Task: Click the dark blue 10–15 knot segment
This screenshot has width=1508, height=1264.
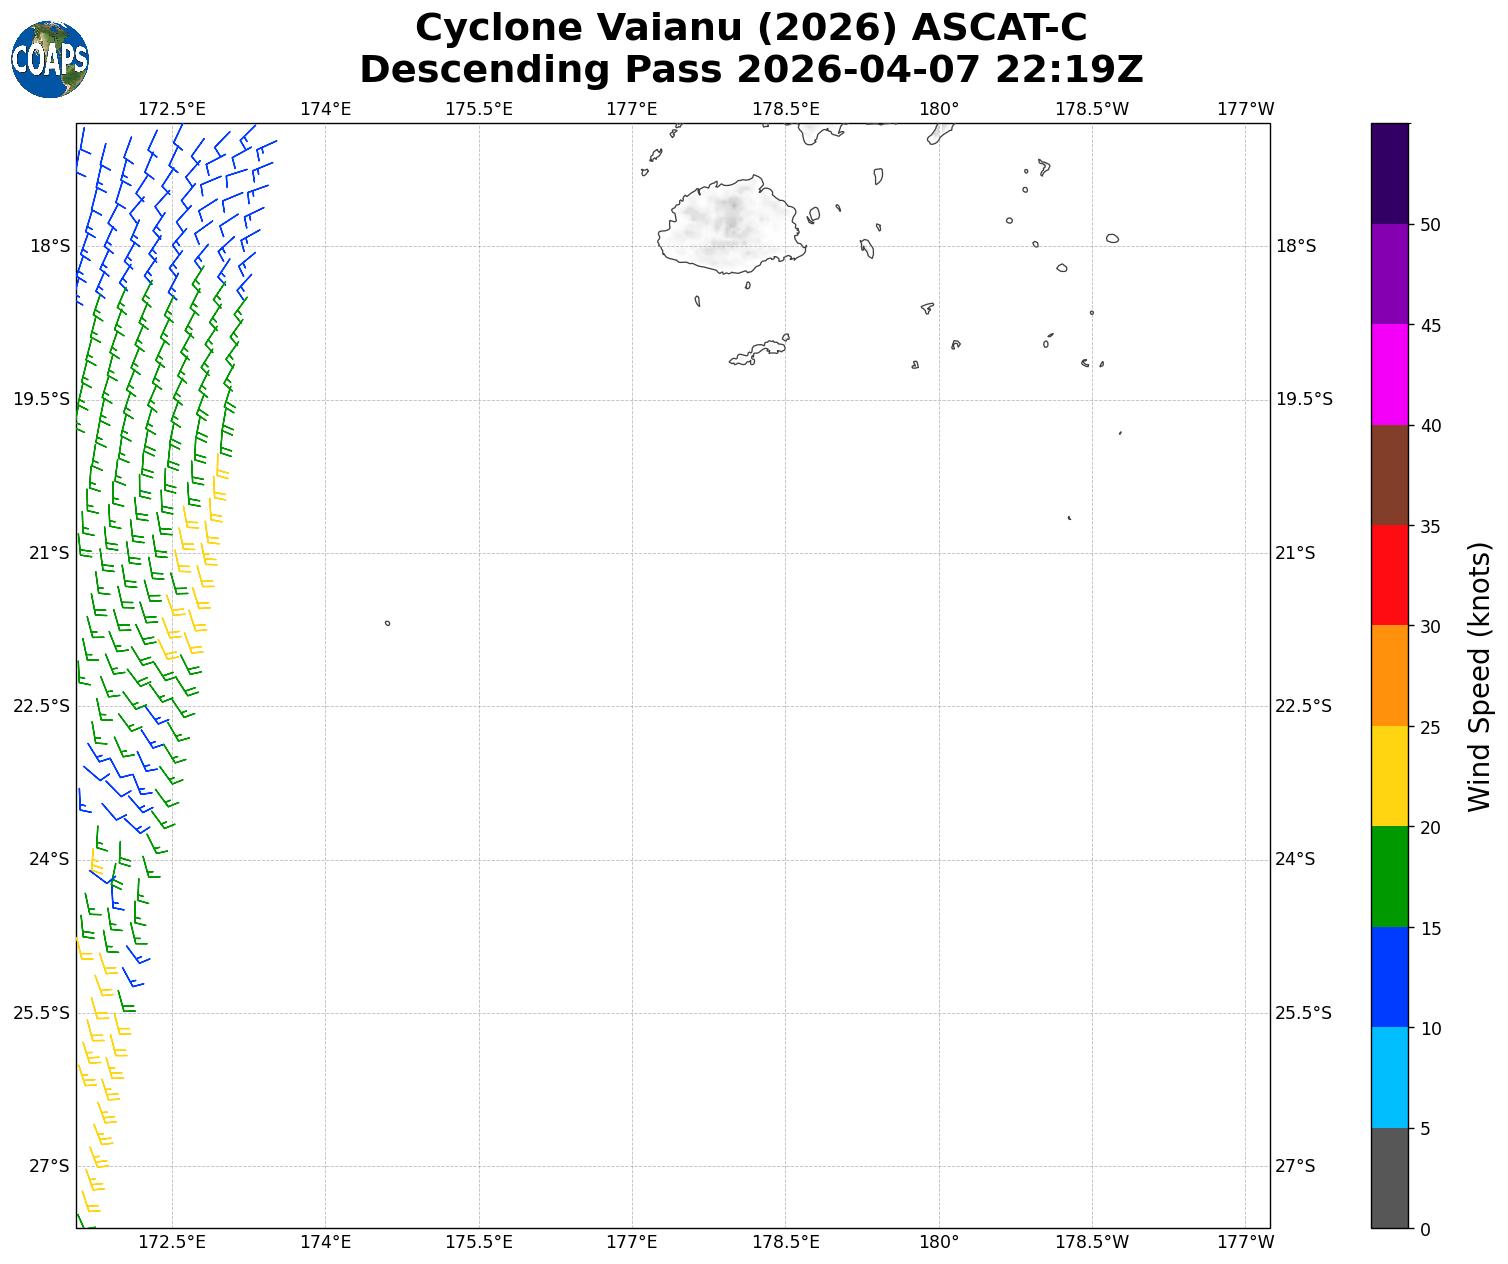Action: tap(1389, 977)
